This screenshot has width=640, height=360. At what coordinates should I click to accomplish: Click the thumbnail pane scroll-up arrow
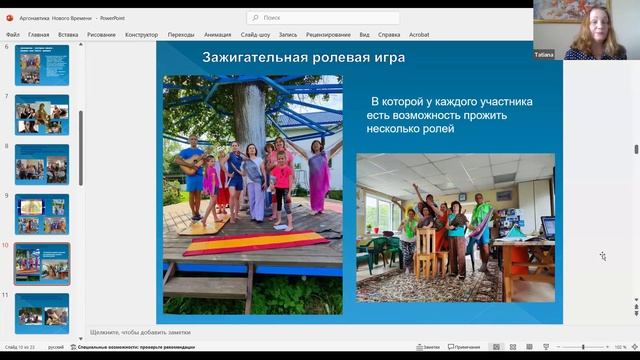coord(80,44)
